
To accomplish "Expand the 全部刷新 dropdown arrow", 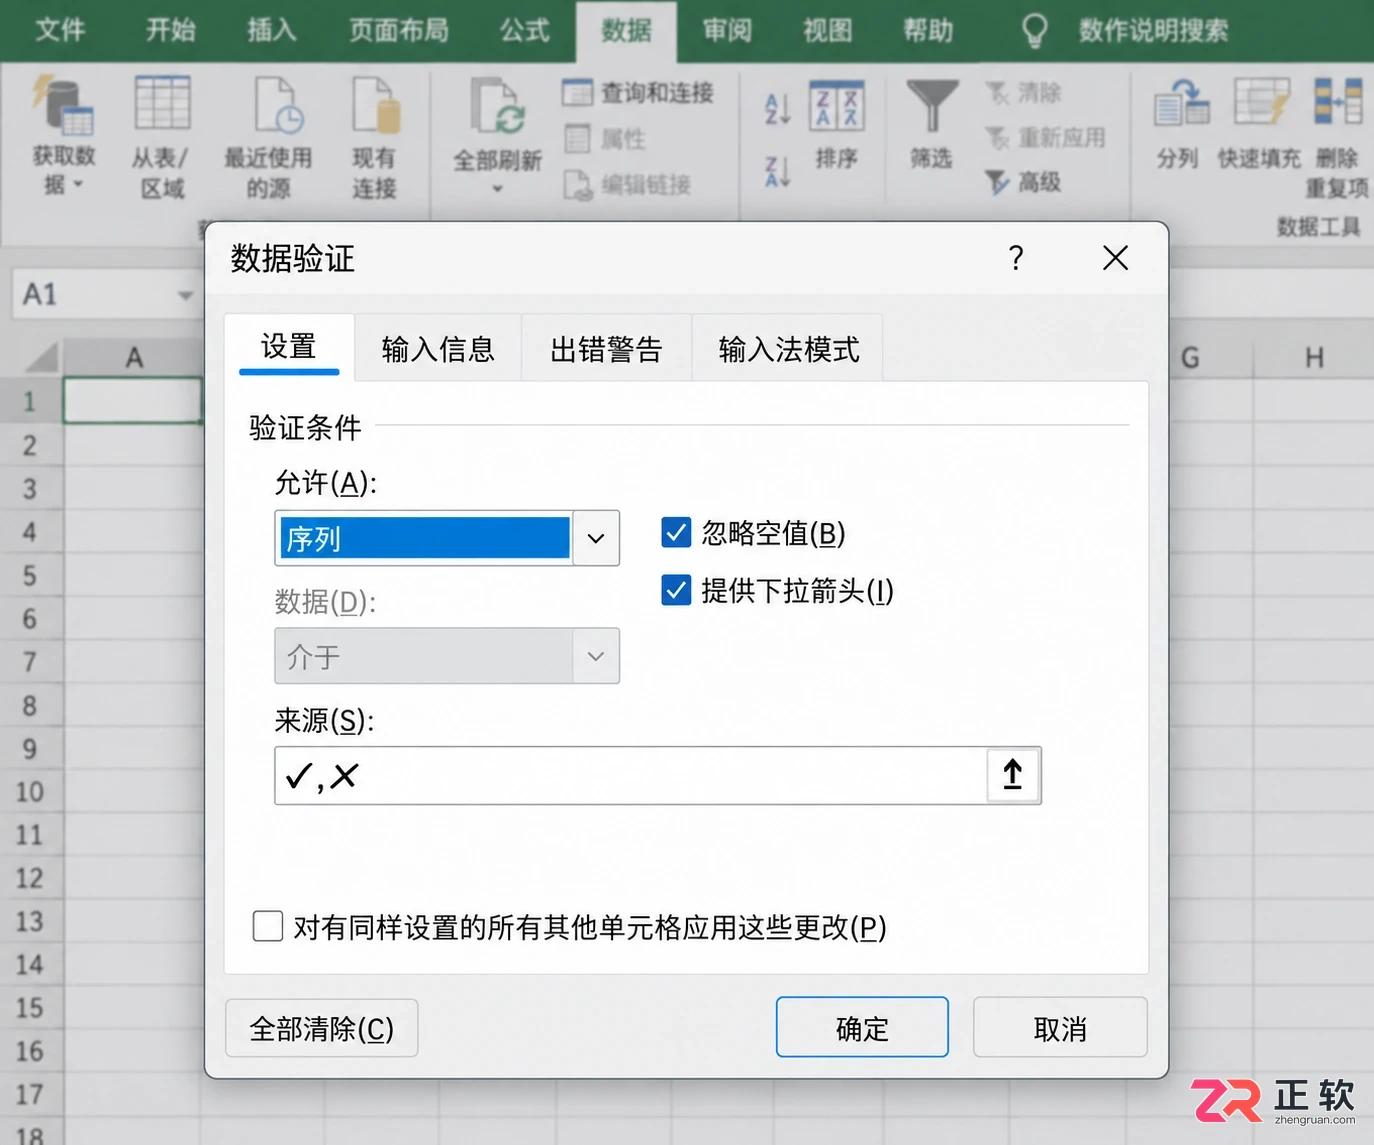I will [x=497, y=188].
